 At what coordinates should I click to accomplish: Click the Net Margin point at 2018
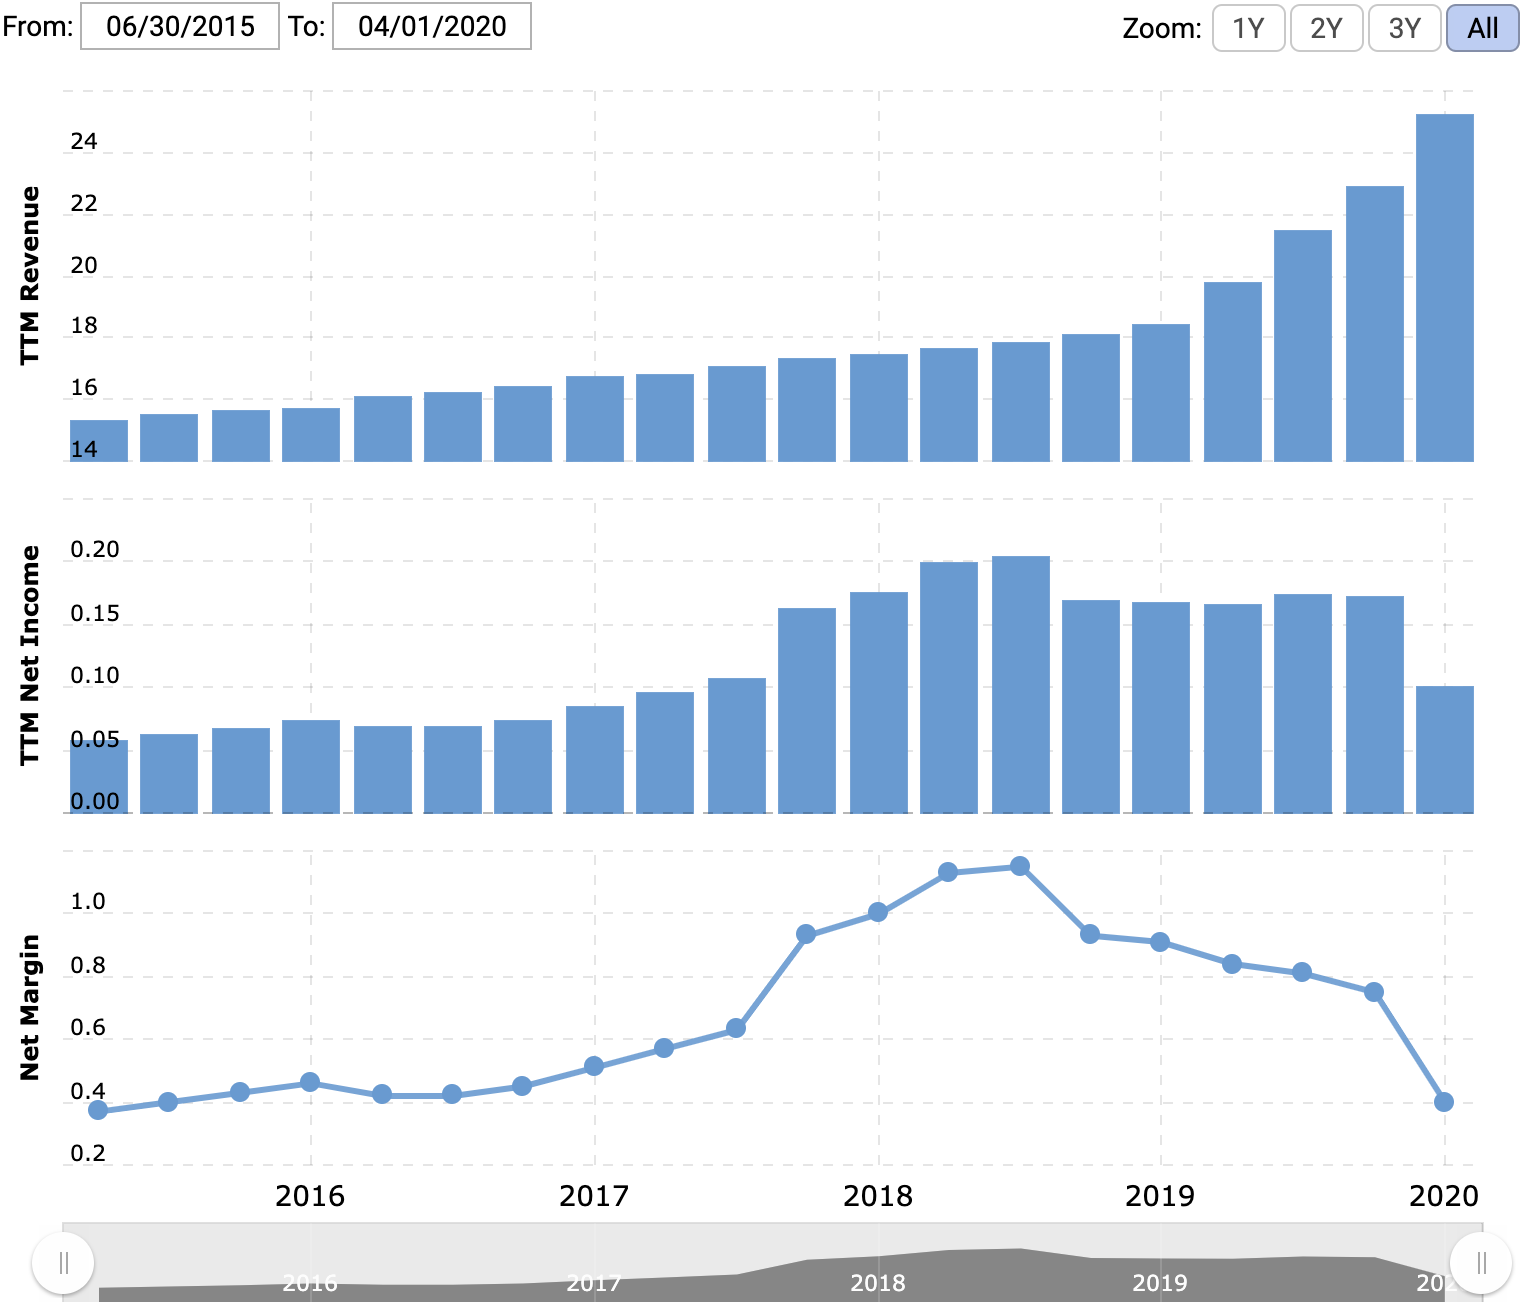(878, 912)
